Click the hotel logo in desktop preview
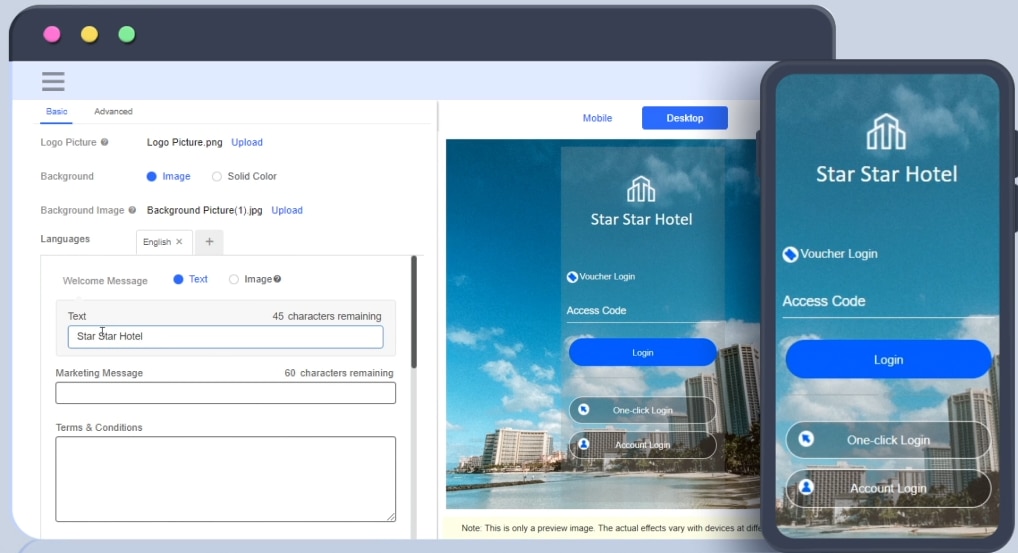This screenshot has width=1018, height=553. tap(641, 189)
